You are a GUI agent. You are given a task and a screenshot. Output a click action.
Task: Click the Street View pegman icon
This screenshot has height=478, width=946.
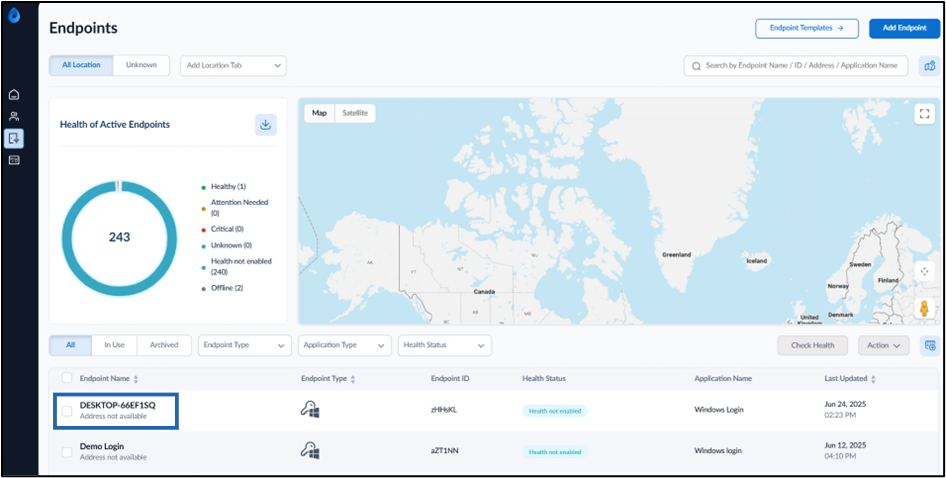point(924,308)
